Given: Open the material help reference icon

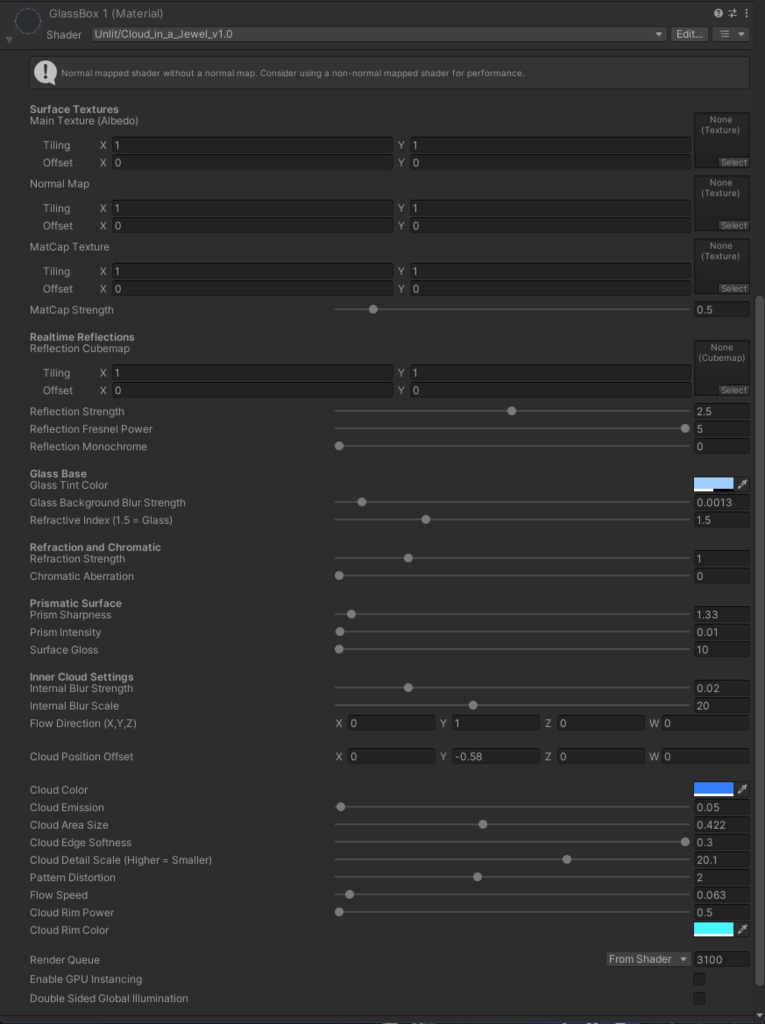Looking at the screenshot, I should click(718, 13).
